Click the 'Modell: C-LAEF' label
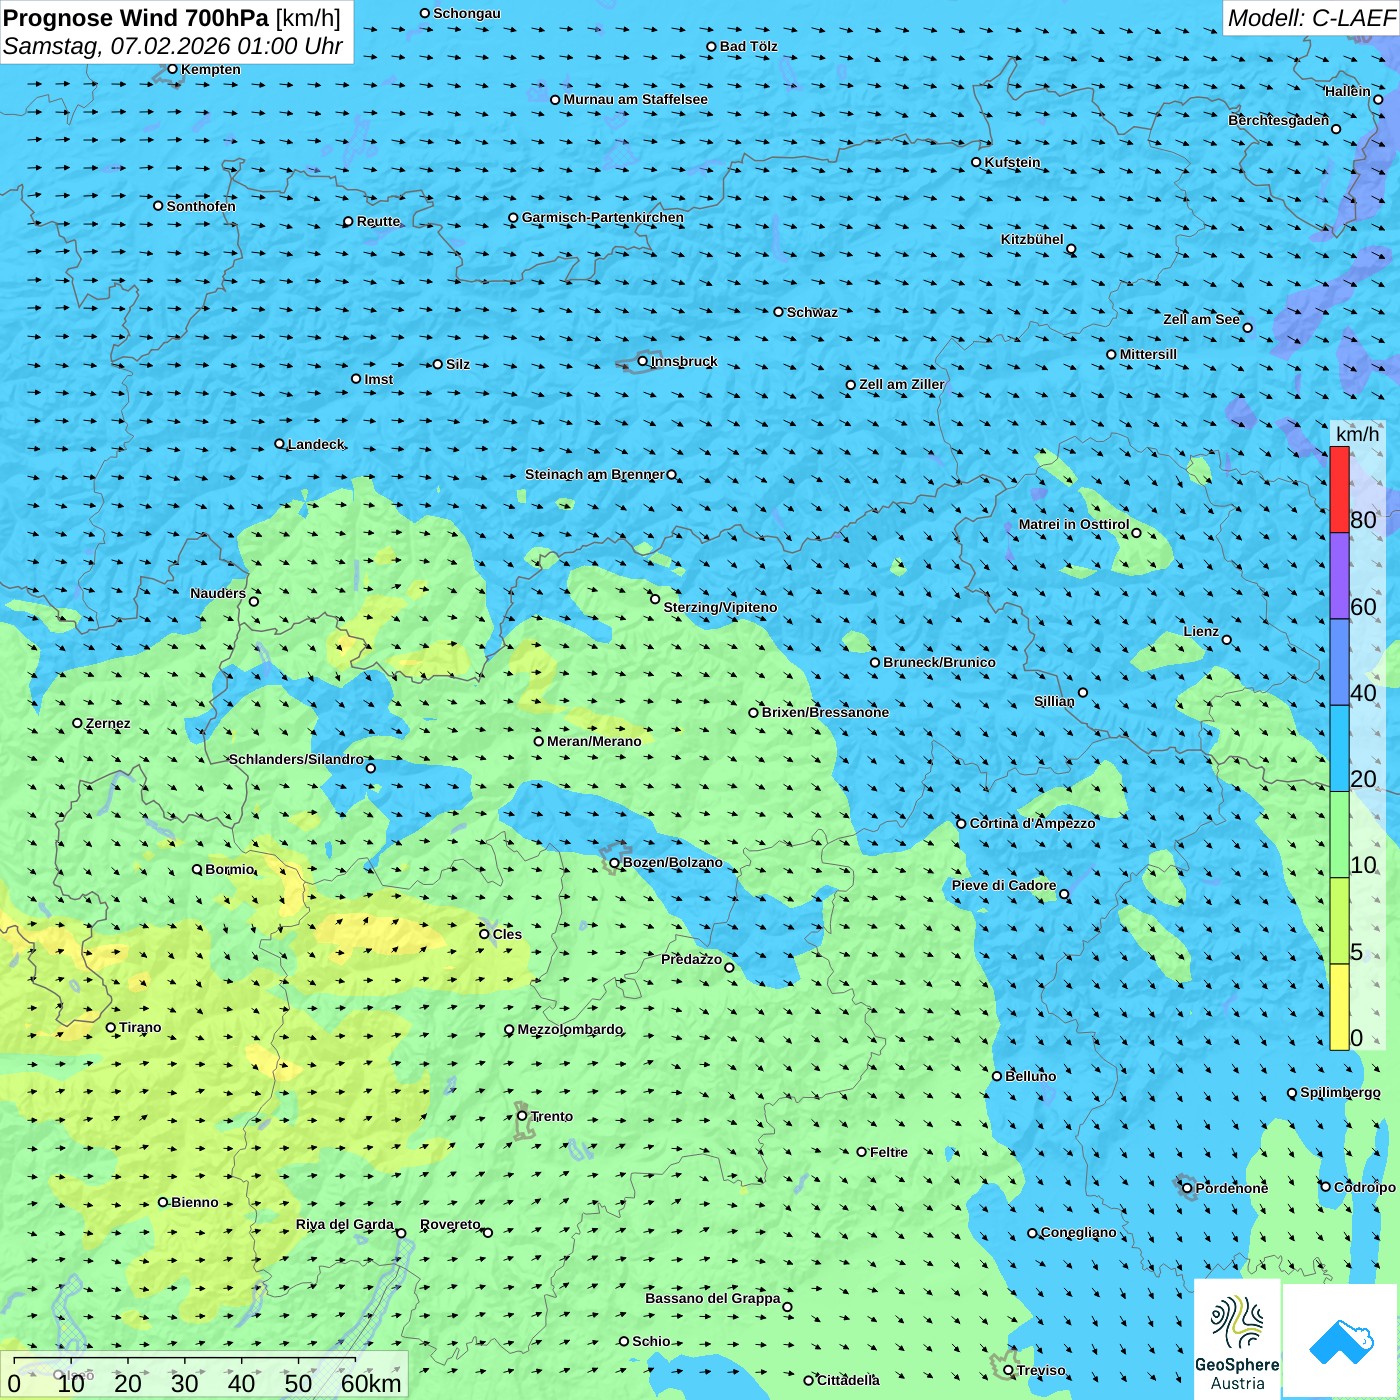 tap(1311, 18)
